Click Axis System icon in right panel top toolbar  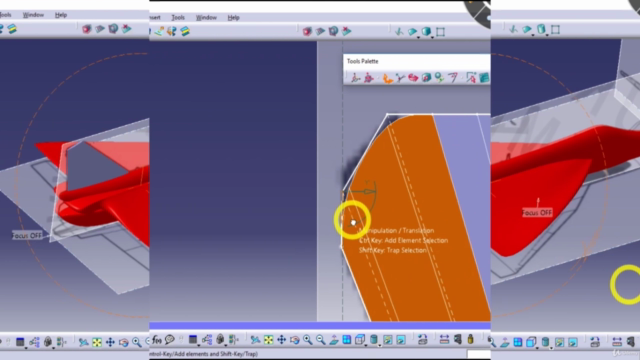[x=514, y=29]
